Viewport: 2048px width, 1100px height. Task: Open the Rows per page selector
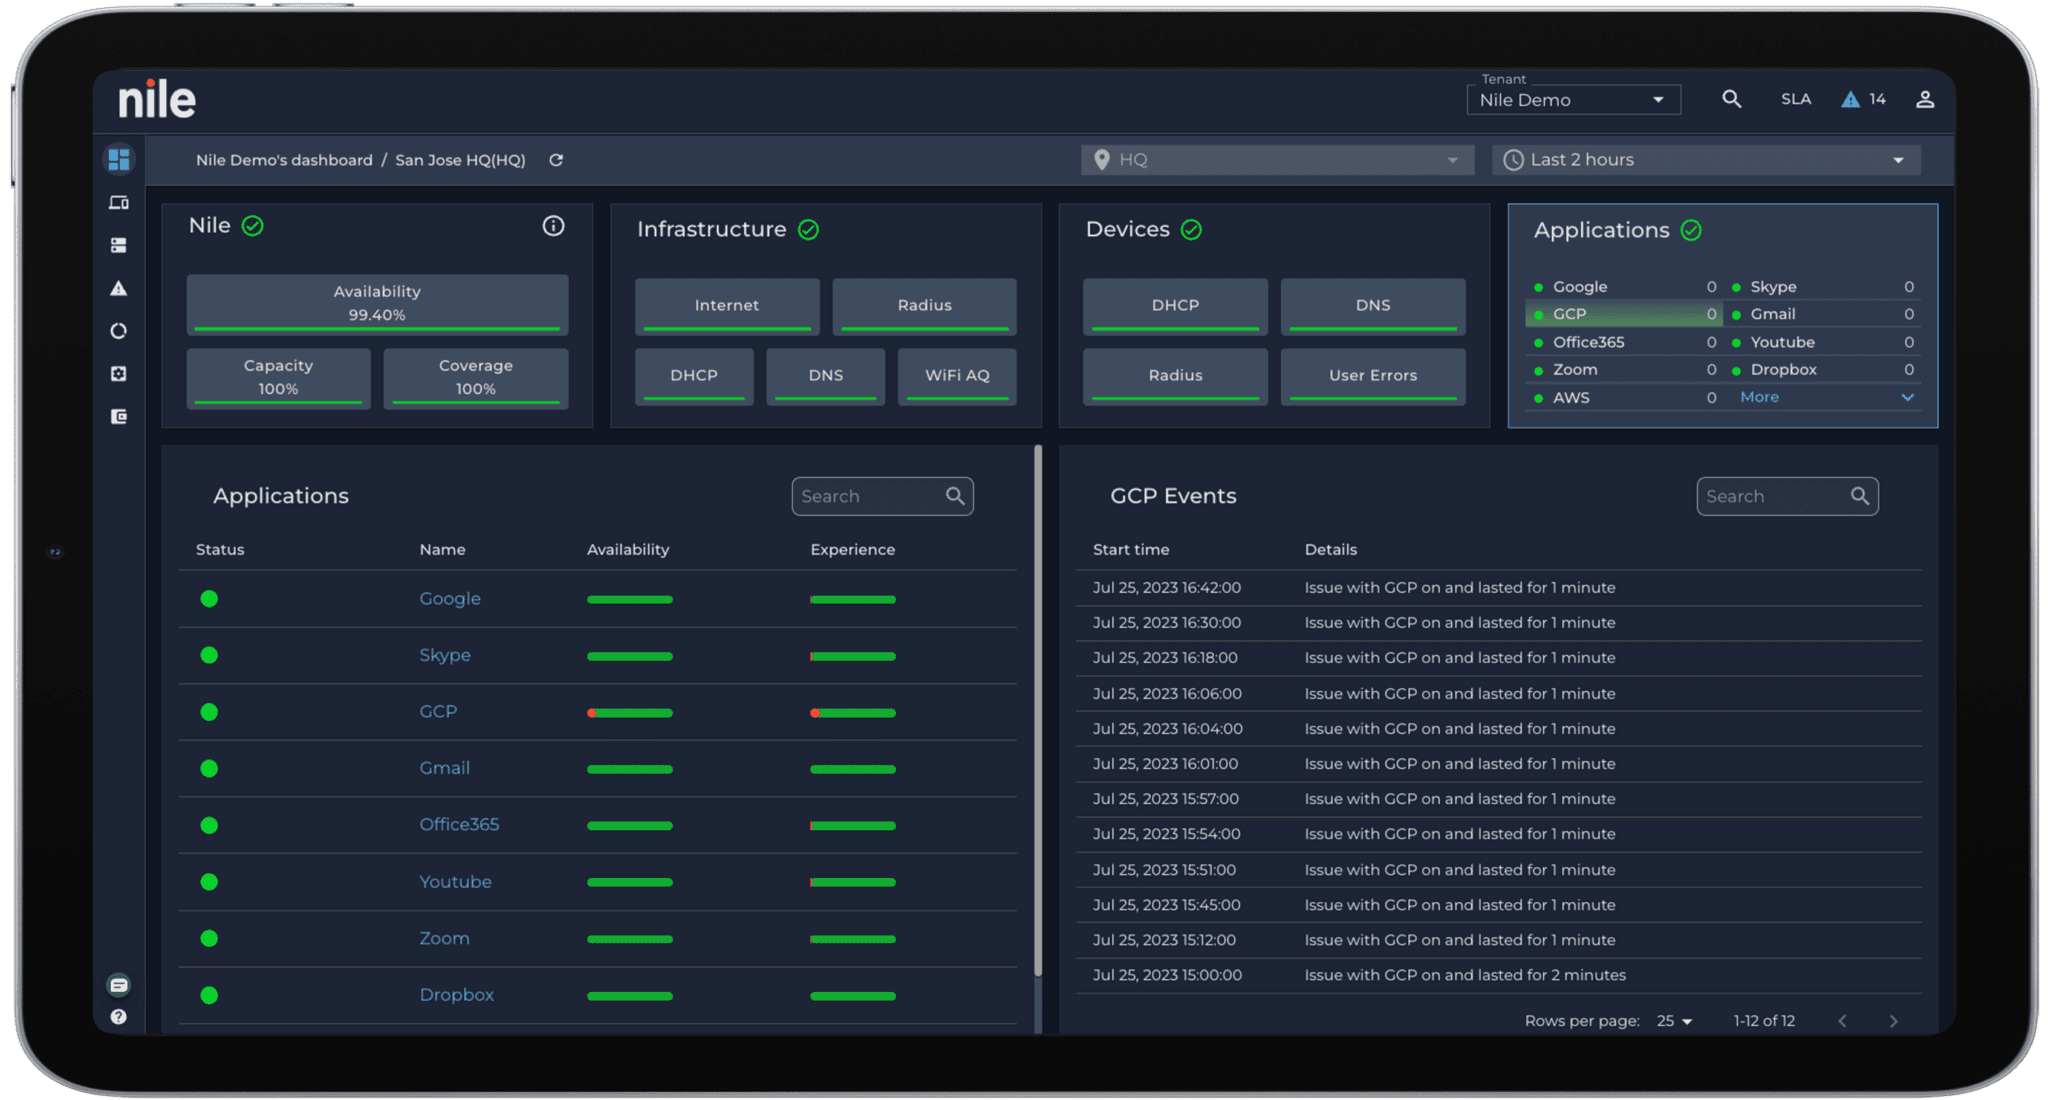pos(1673,1021)
